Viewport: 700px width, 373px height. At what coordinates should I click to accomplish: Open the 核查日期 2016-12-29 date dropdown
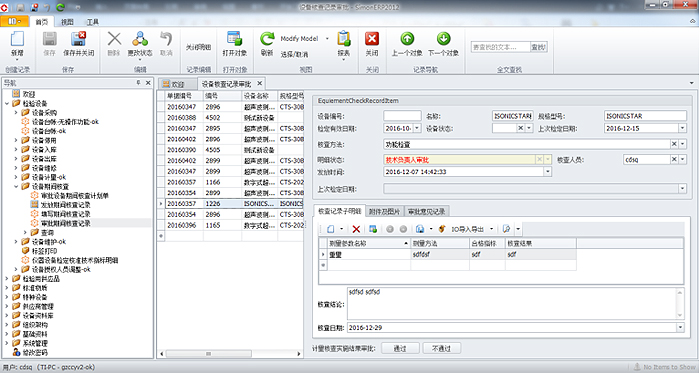pyautogui.click(x=680, y=327)
